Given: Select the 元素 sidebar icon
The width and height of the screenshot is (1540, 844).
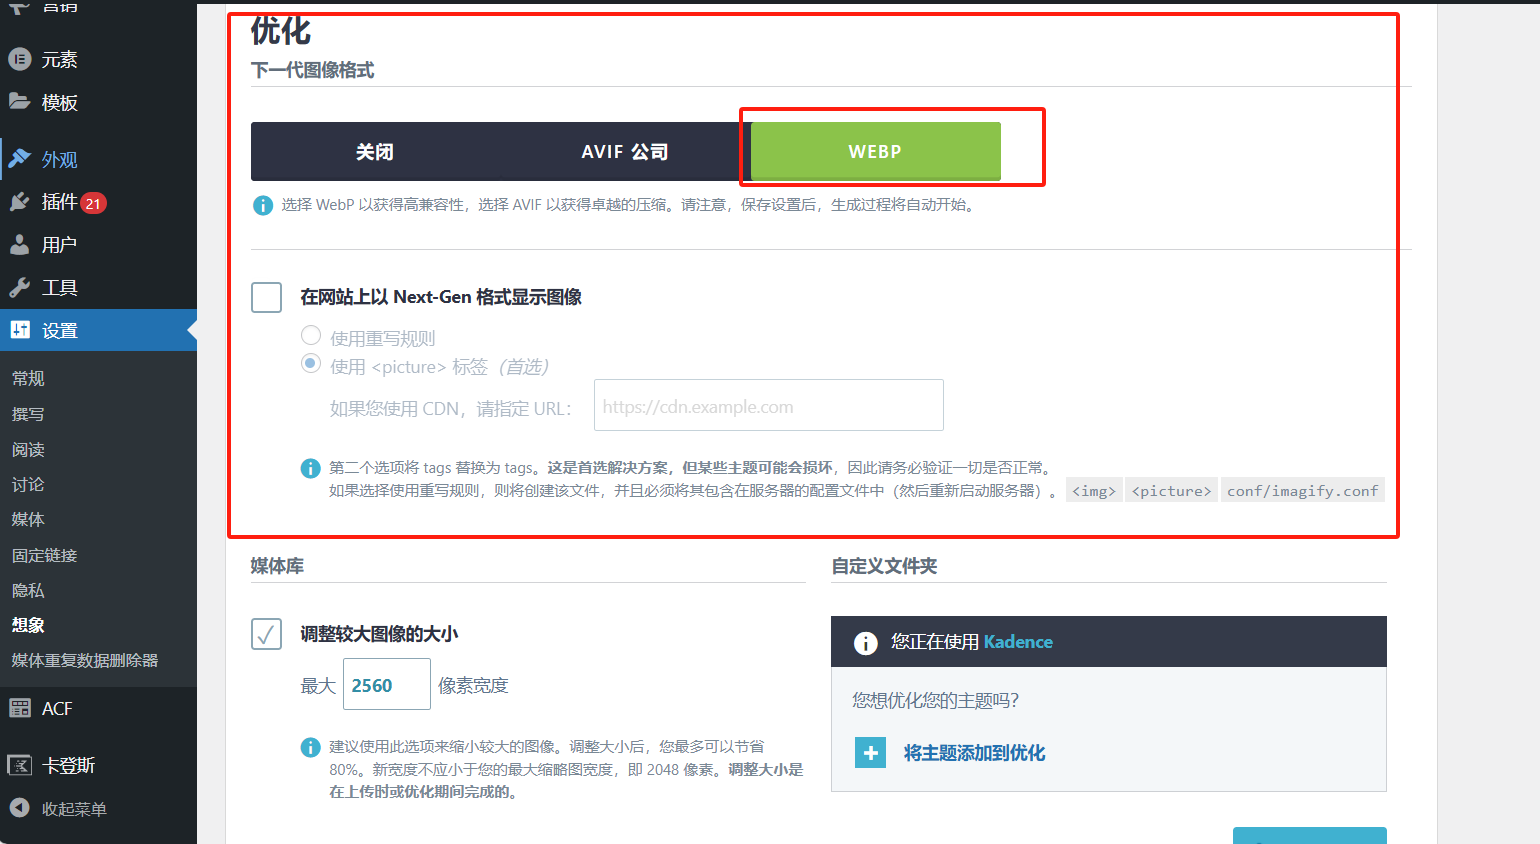Looking at the screenshot, I should pos(22,59).
